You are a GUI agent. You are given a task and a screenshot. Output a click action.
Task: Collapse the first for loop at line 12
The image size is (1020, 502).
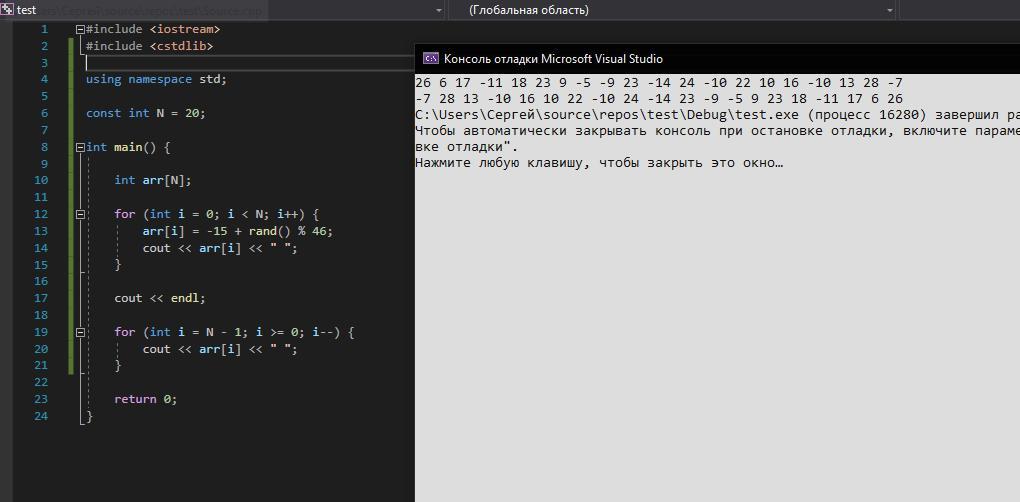(x=80, y=214)
